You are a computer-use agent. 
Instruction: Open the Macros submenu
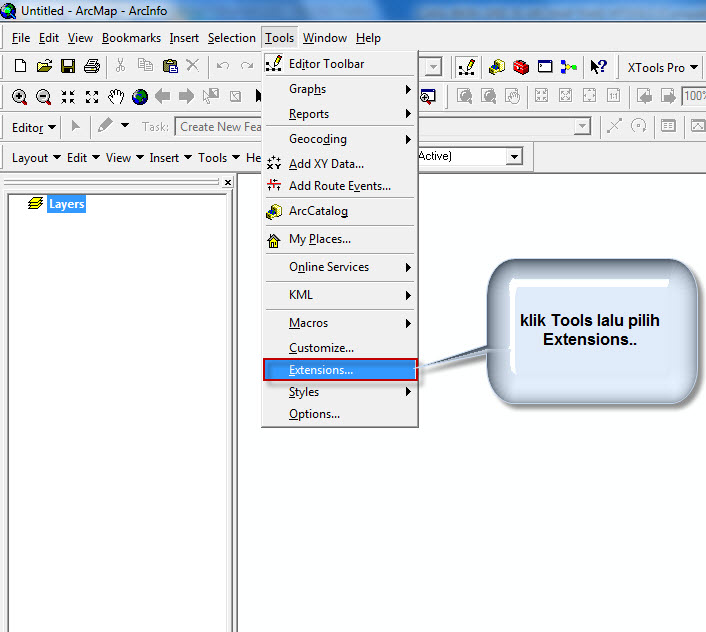(340, 323)
